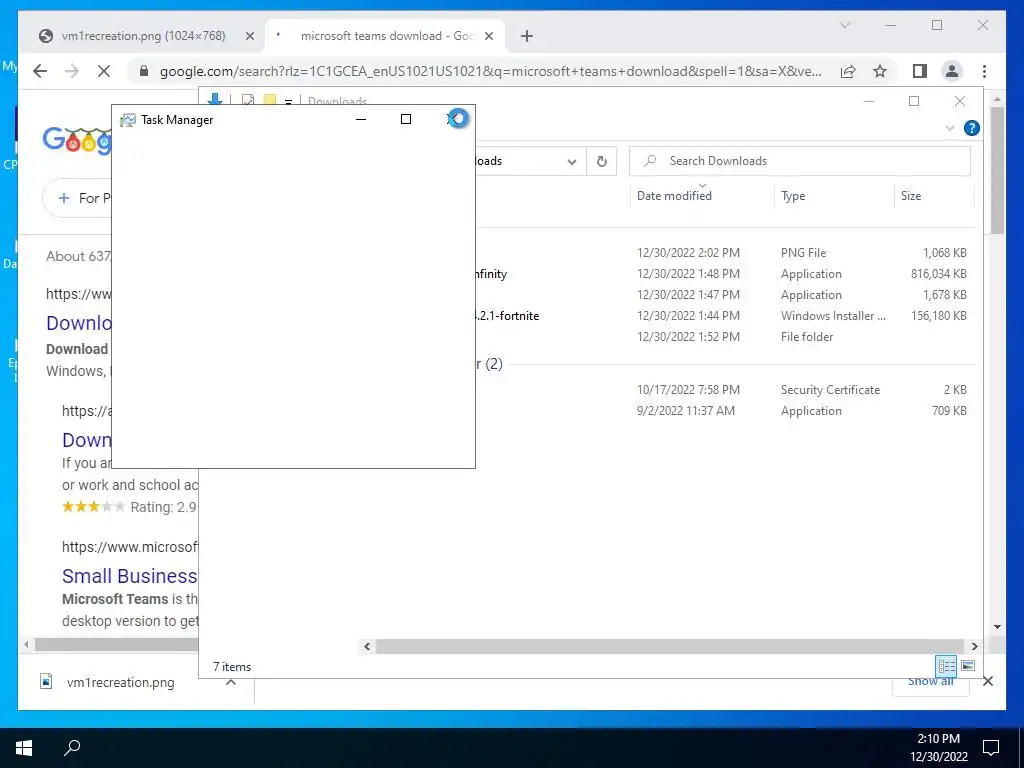Click the Chrome vertical scrollbar thumb

pyautogui.click(x=997, y=170)
